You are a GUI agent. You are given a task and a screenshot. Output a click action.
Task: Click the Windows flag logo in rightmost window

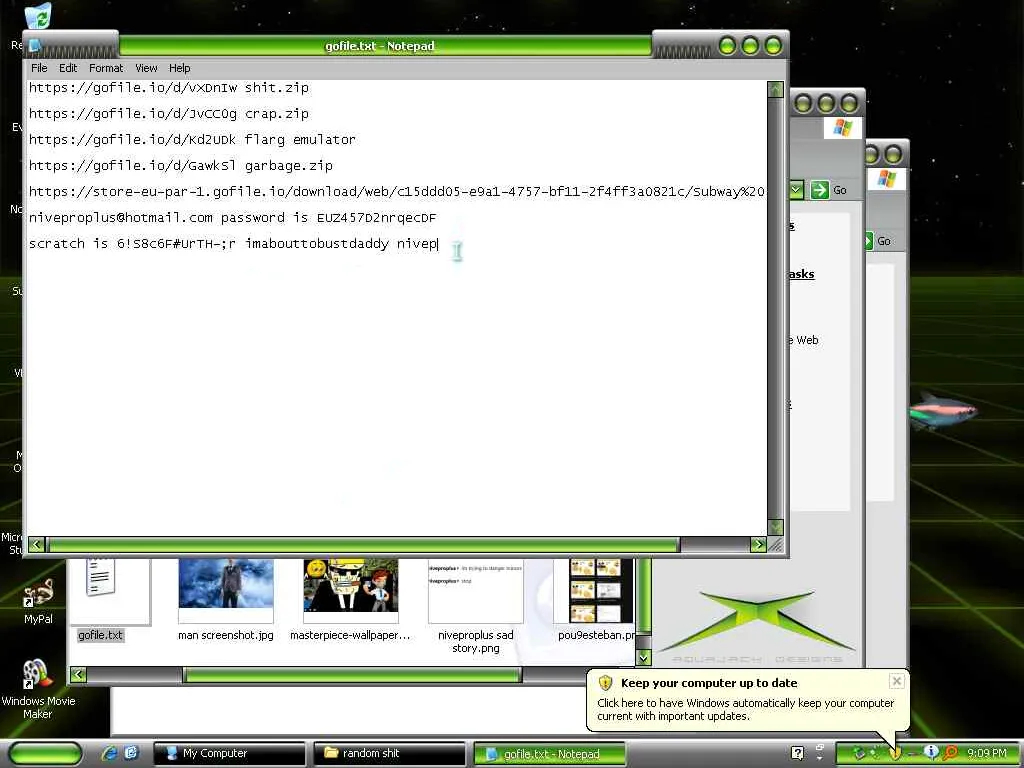coord(886,179)
